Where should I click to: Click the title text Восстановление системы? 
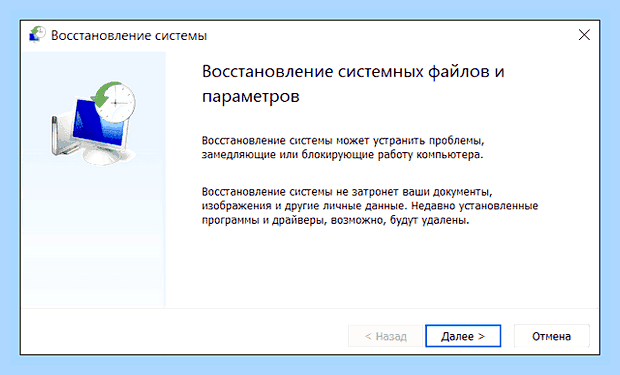click(x=129, y=36)
